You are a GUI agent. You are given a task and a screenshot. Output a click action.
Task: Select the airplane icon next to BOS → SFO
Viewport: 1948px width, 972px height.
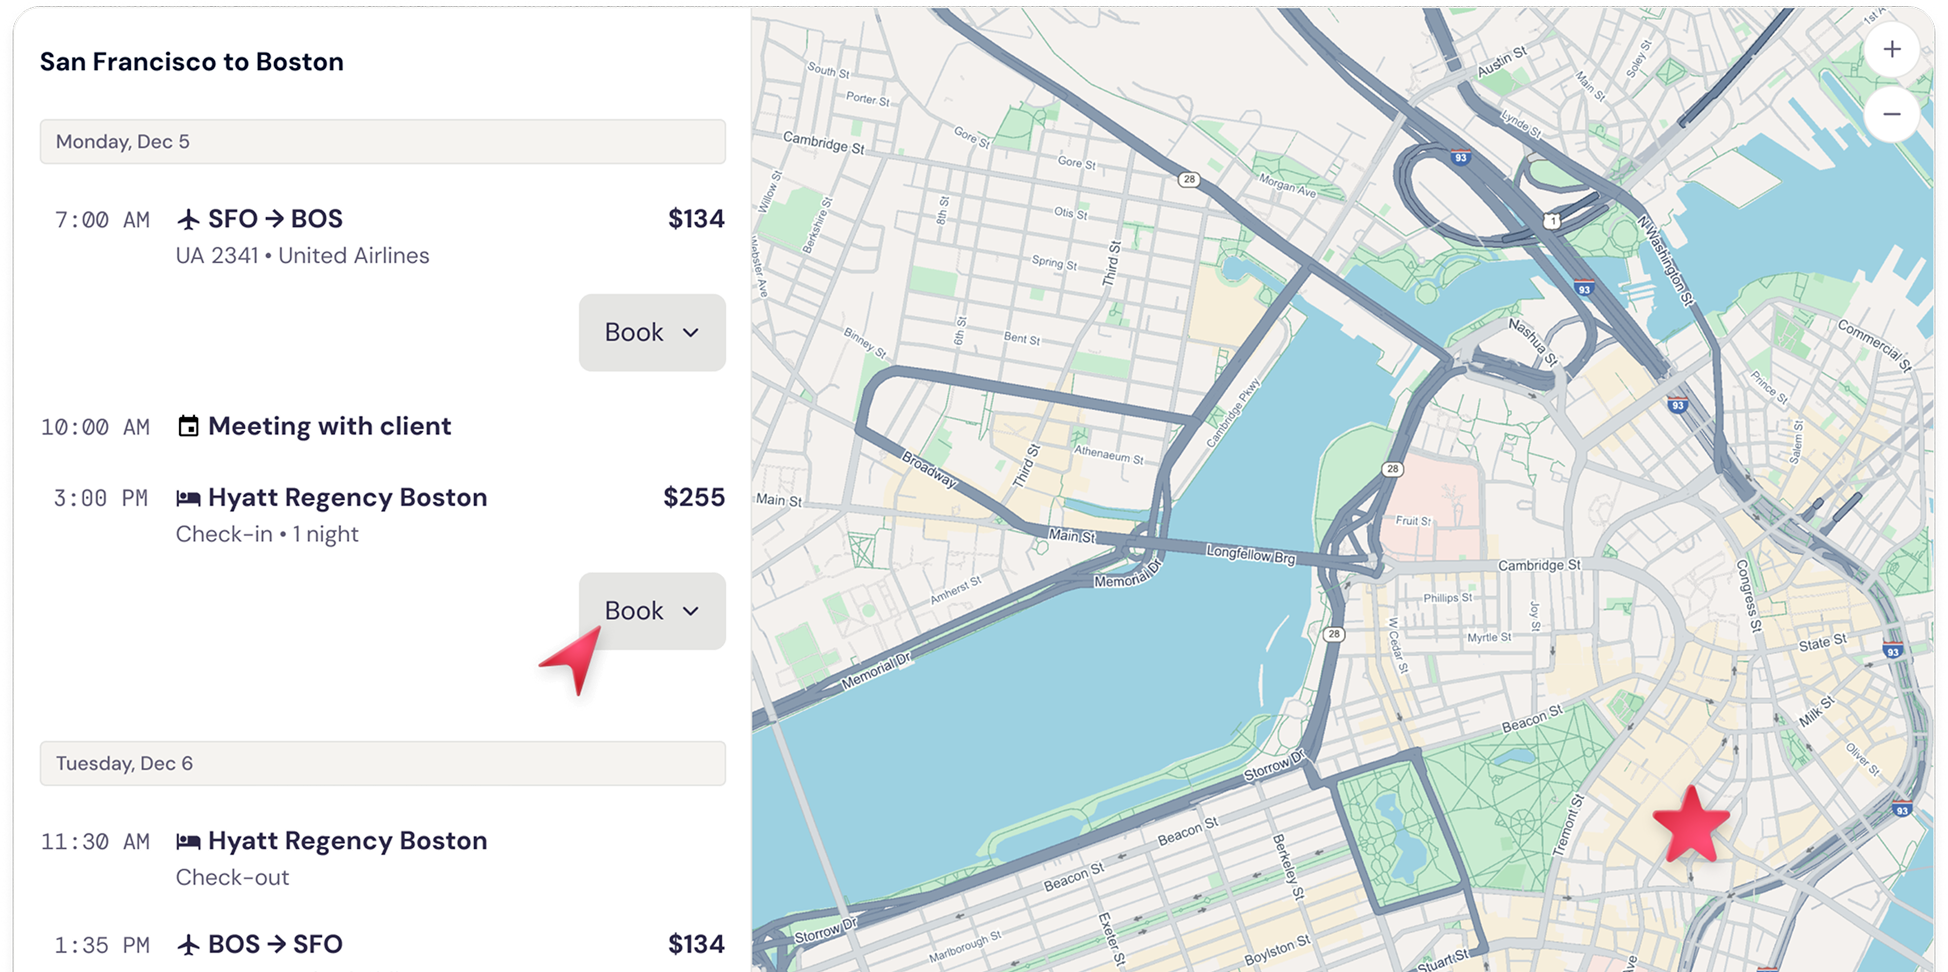tap(189, 944)
